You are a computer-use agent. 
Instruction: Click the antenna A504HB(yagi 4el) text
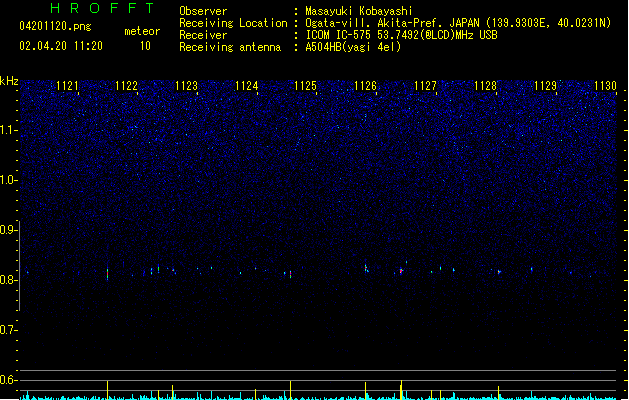(x=353, y=47)
